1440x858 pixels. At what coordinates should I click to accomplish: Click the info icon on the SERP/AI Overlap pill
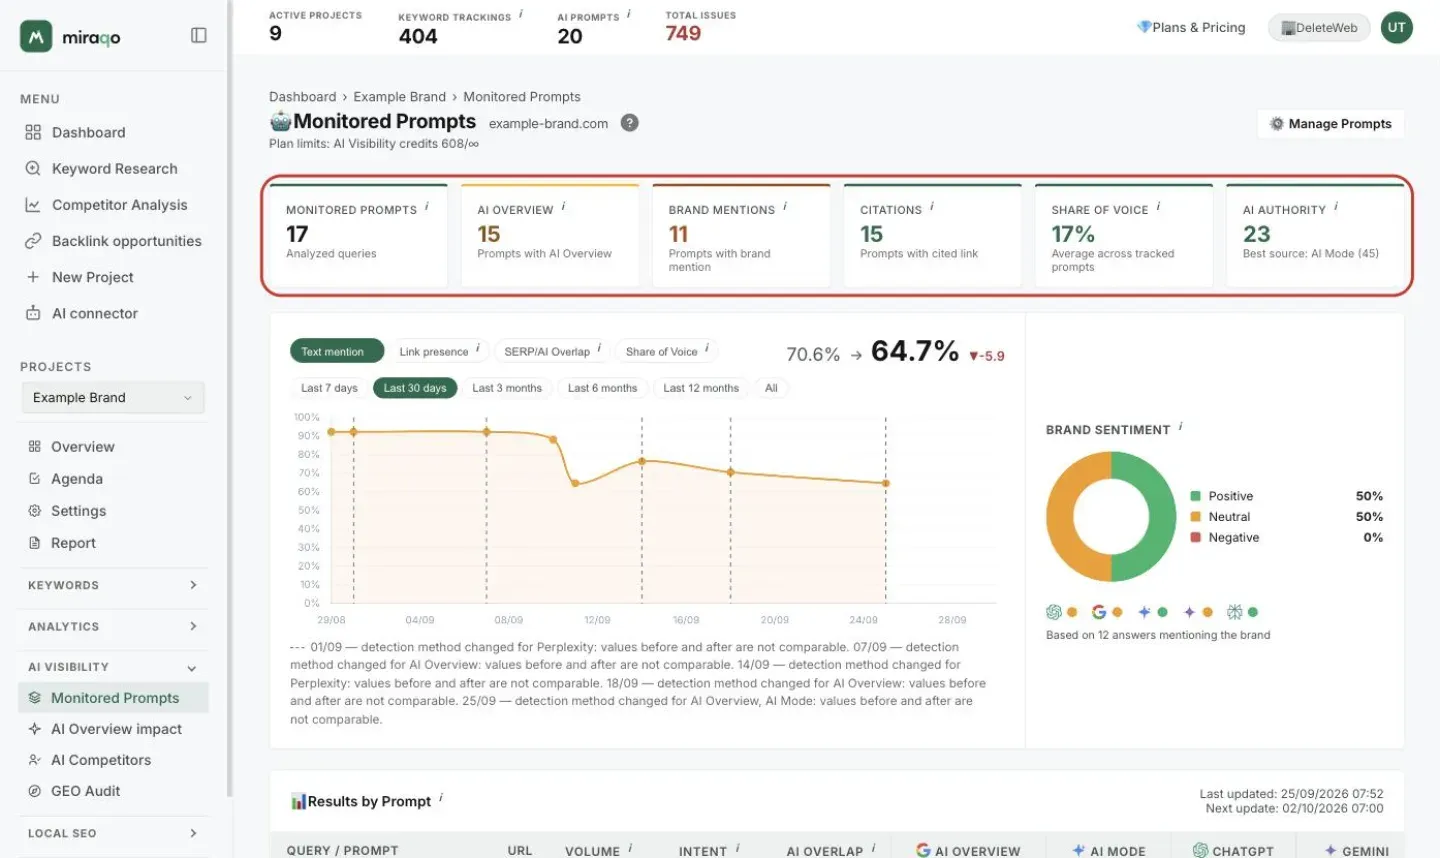click(x=599, y=348)
